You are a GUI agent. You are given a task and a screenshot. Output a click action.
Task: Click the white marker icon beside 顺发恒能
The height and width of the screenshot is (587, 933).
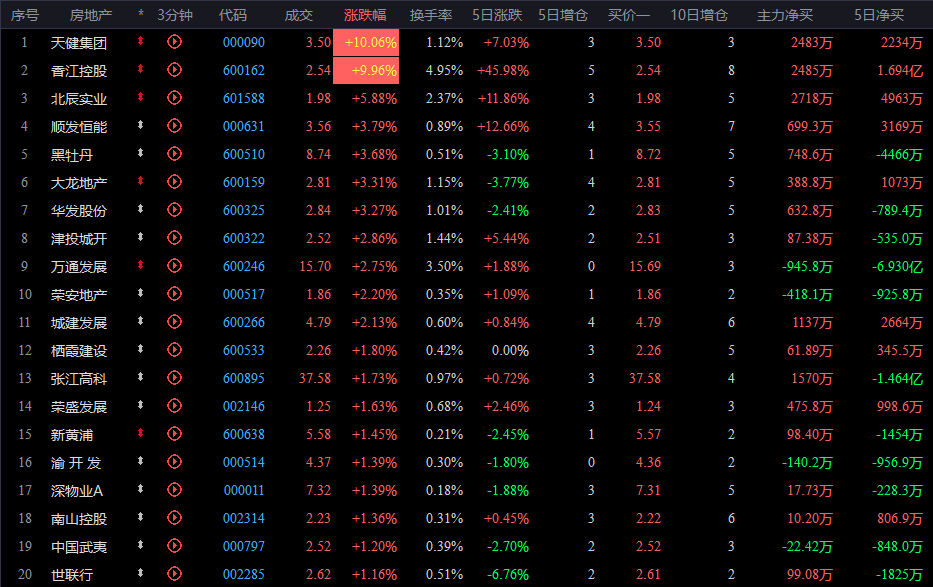tap(140, 125)
